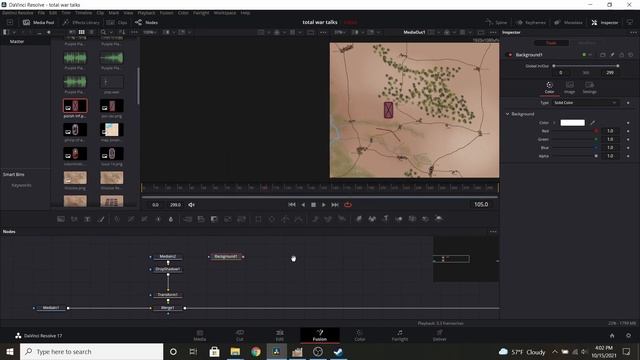Toggle keyframe diamond for Alpha
Image resolution: width=640 pixels, height=360 pixels.
coord(628,156)
